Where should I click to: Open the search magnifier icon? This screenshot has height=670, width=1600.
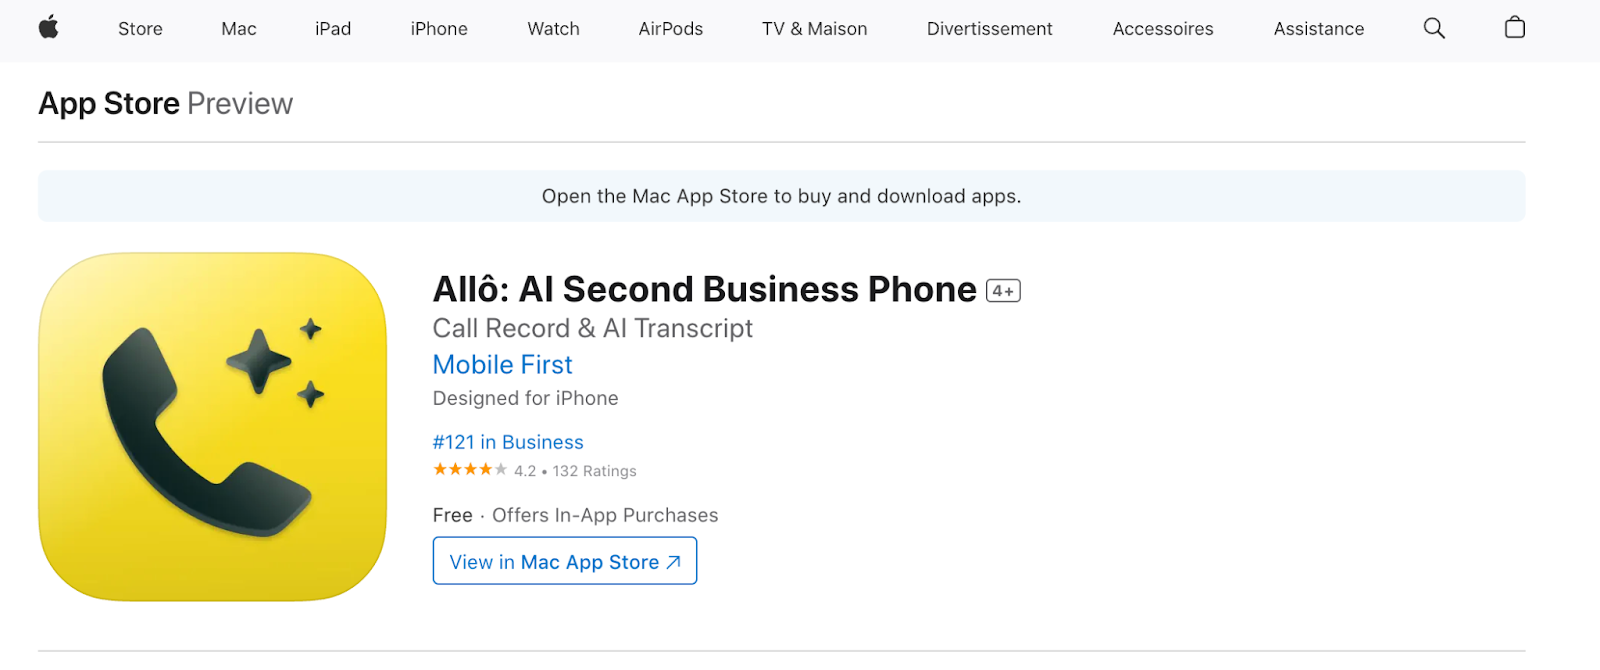[x=1434, y=28]
